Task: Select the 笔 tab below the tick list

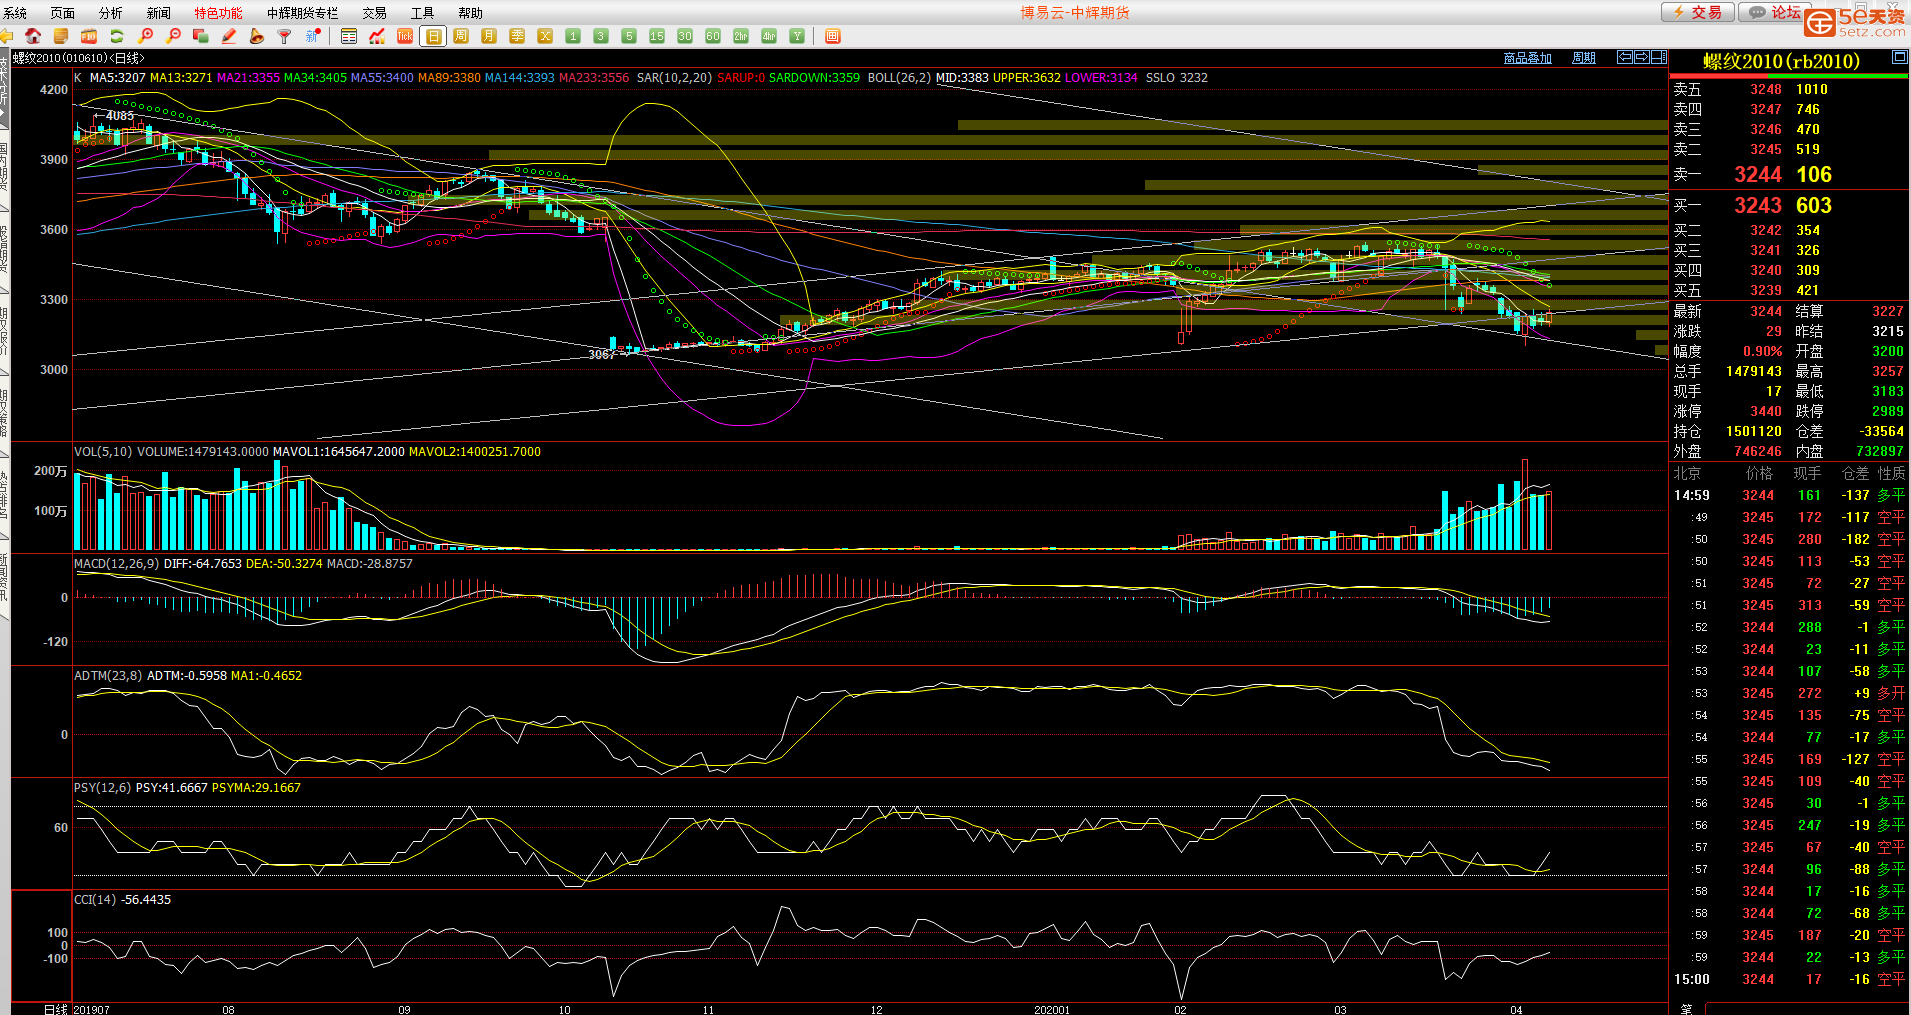Action: pyautogui.click(x=1687, y=1009)
